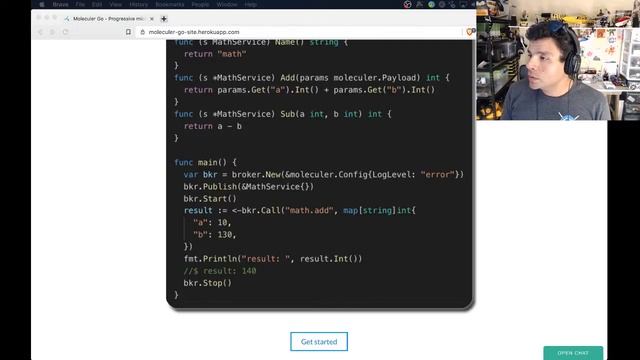Click the text '//$ result: 140'
This screenshot has width=640, height=360.
(x=220, y=271)
